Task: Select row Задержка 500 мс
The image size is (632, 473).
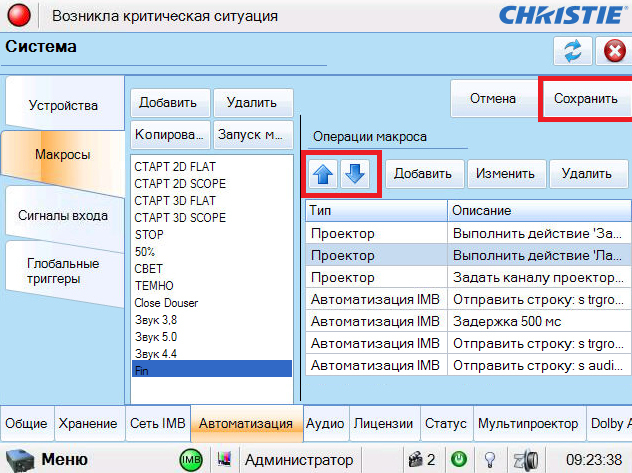Action: [x=468, y=321]
